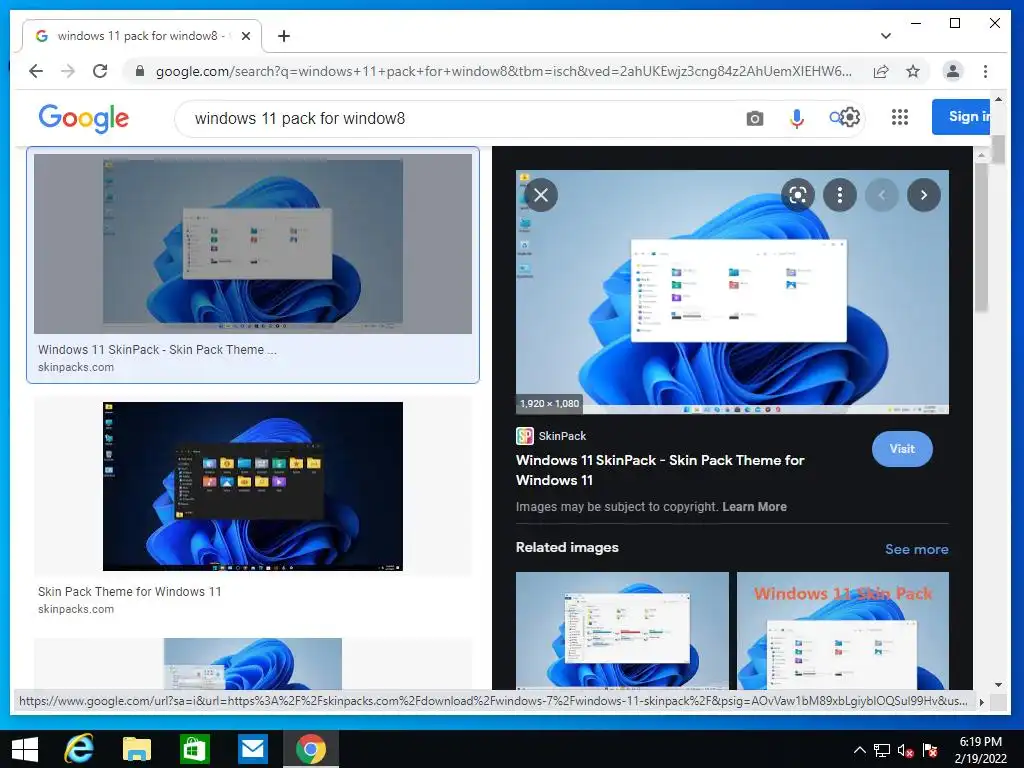Viewport: 1024px width, 768px height.
Task: Open preview title 'Windows 11 SkinPack' link
Action: tap(660, 470)
